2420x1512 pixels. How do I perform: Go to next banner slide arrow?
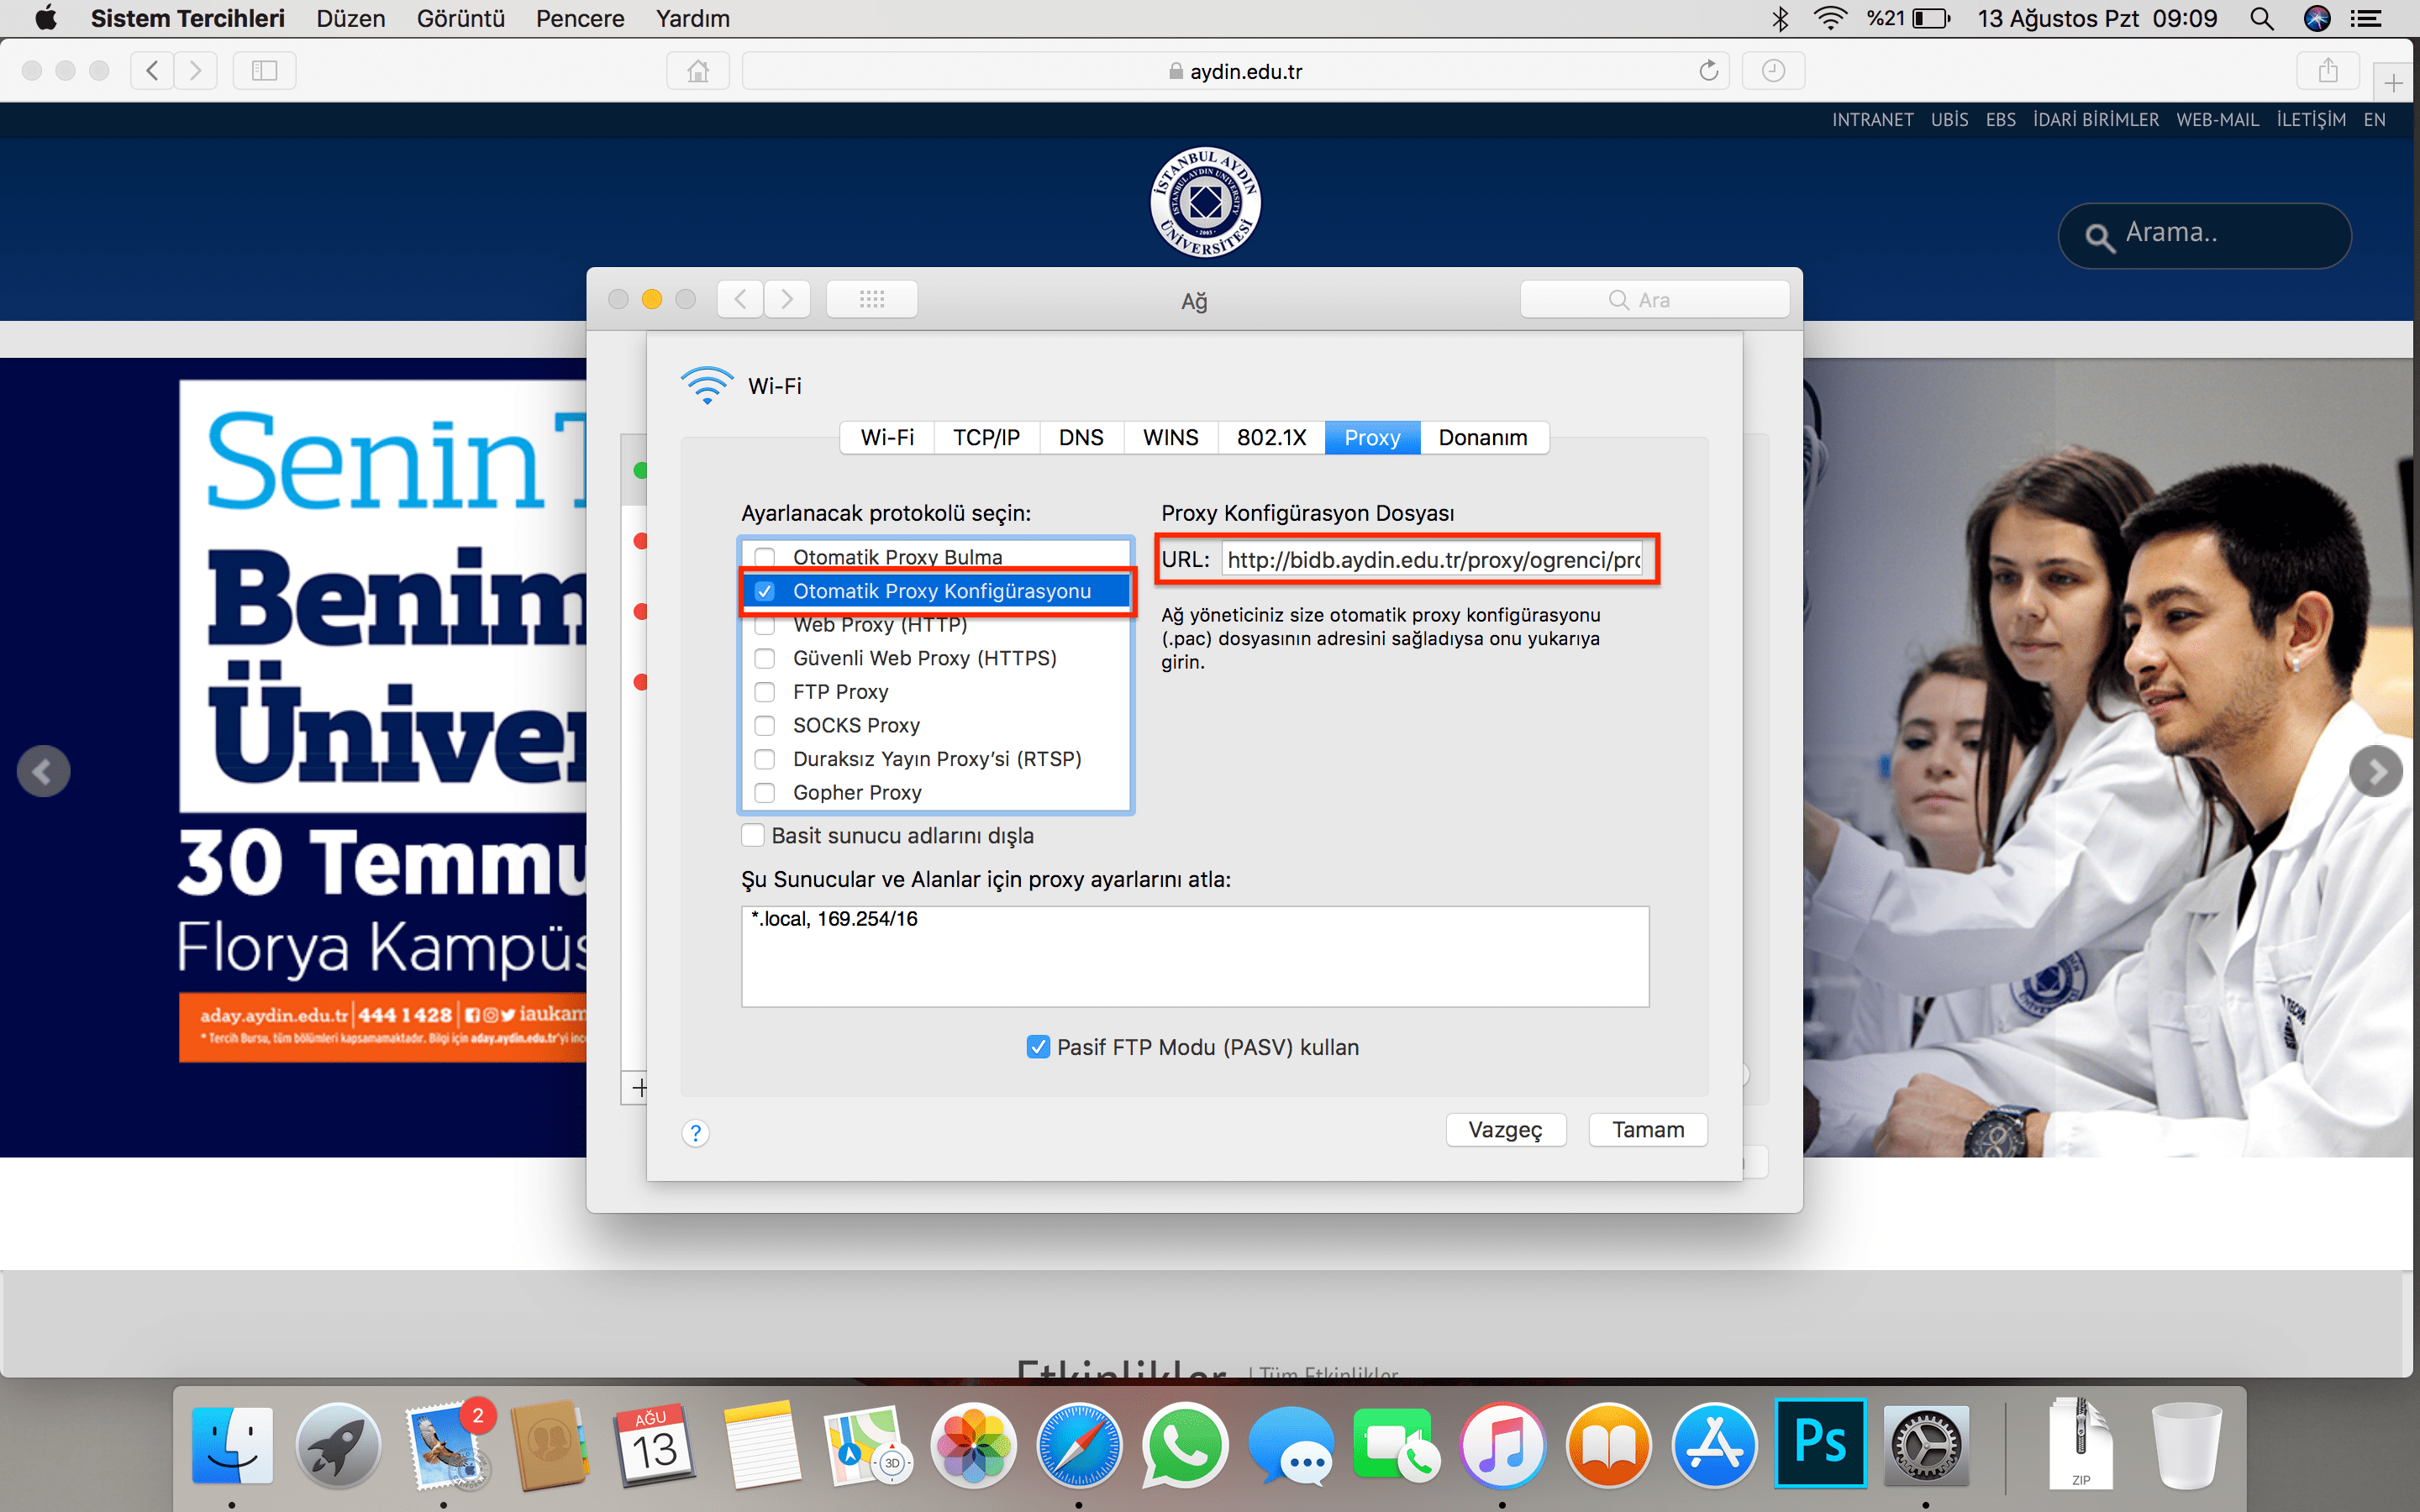(x=2375, y=771)
